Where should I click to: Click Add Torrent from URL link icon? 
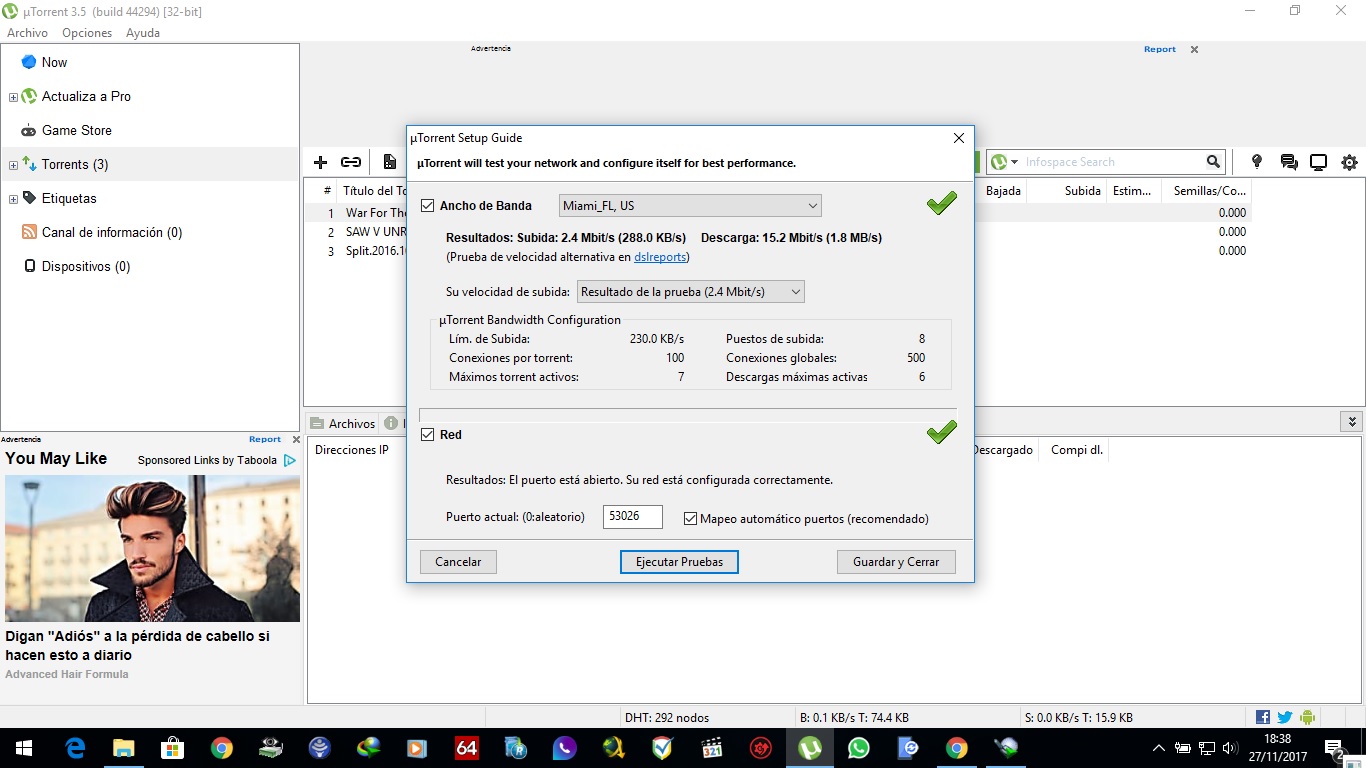[x=351, y=162]
